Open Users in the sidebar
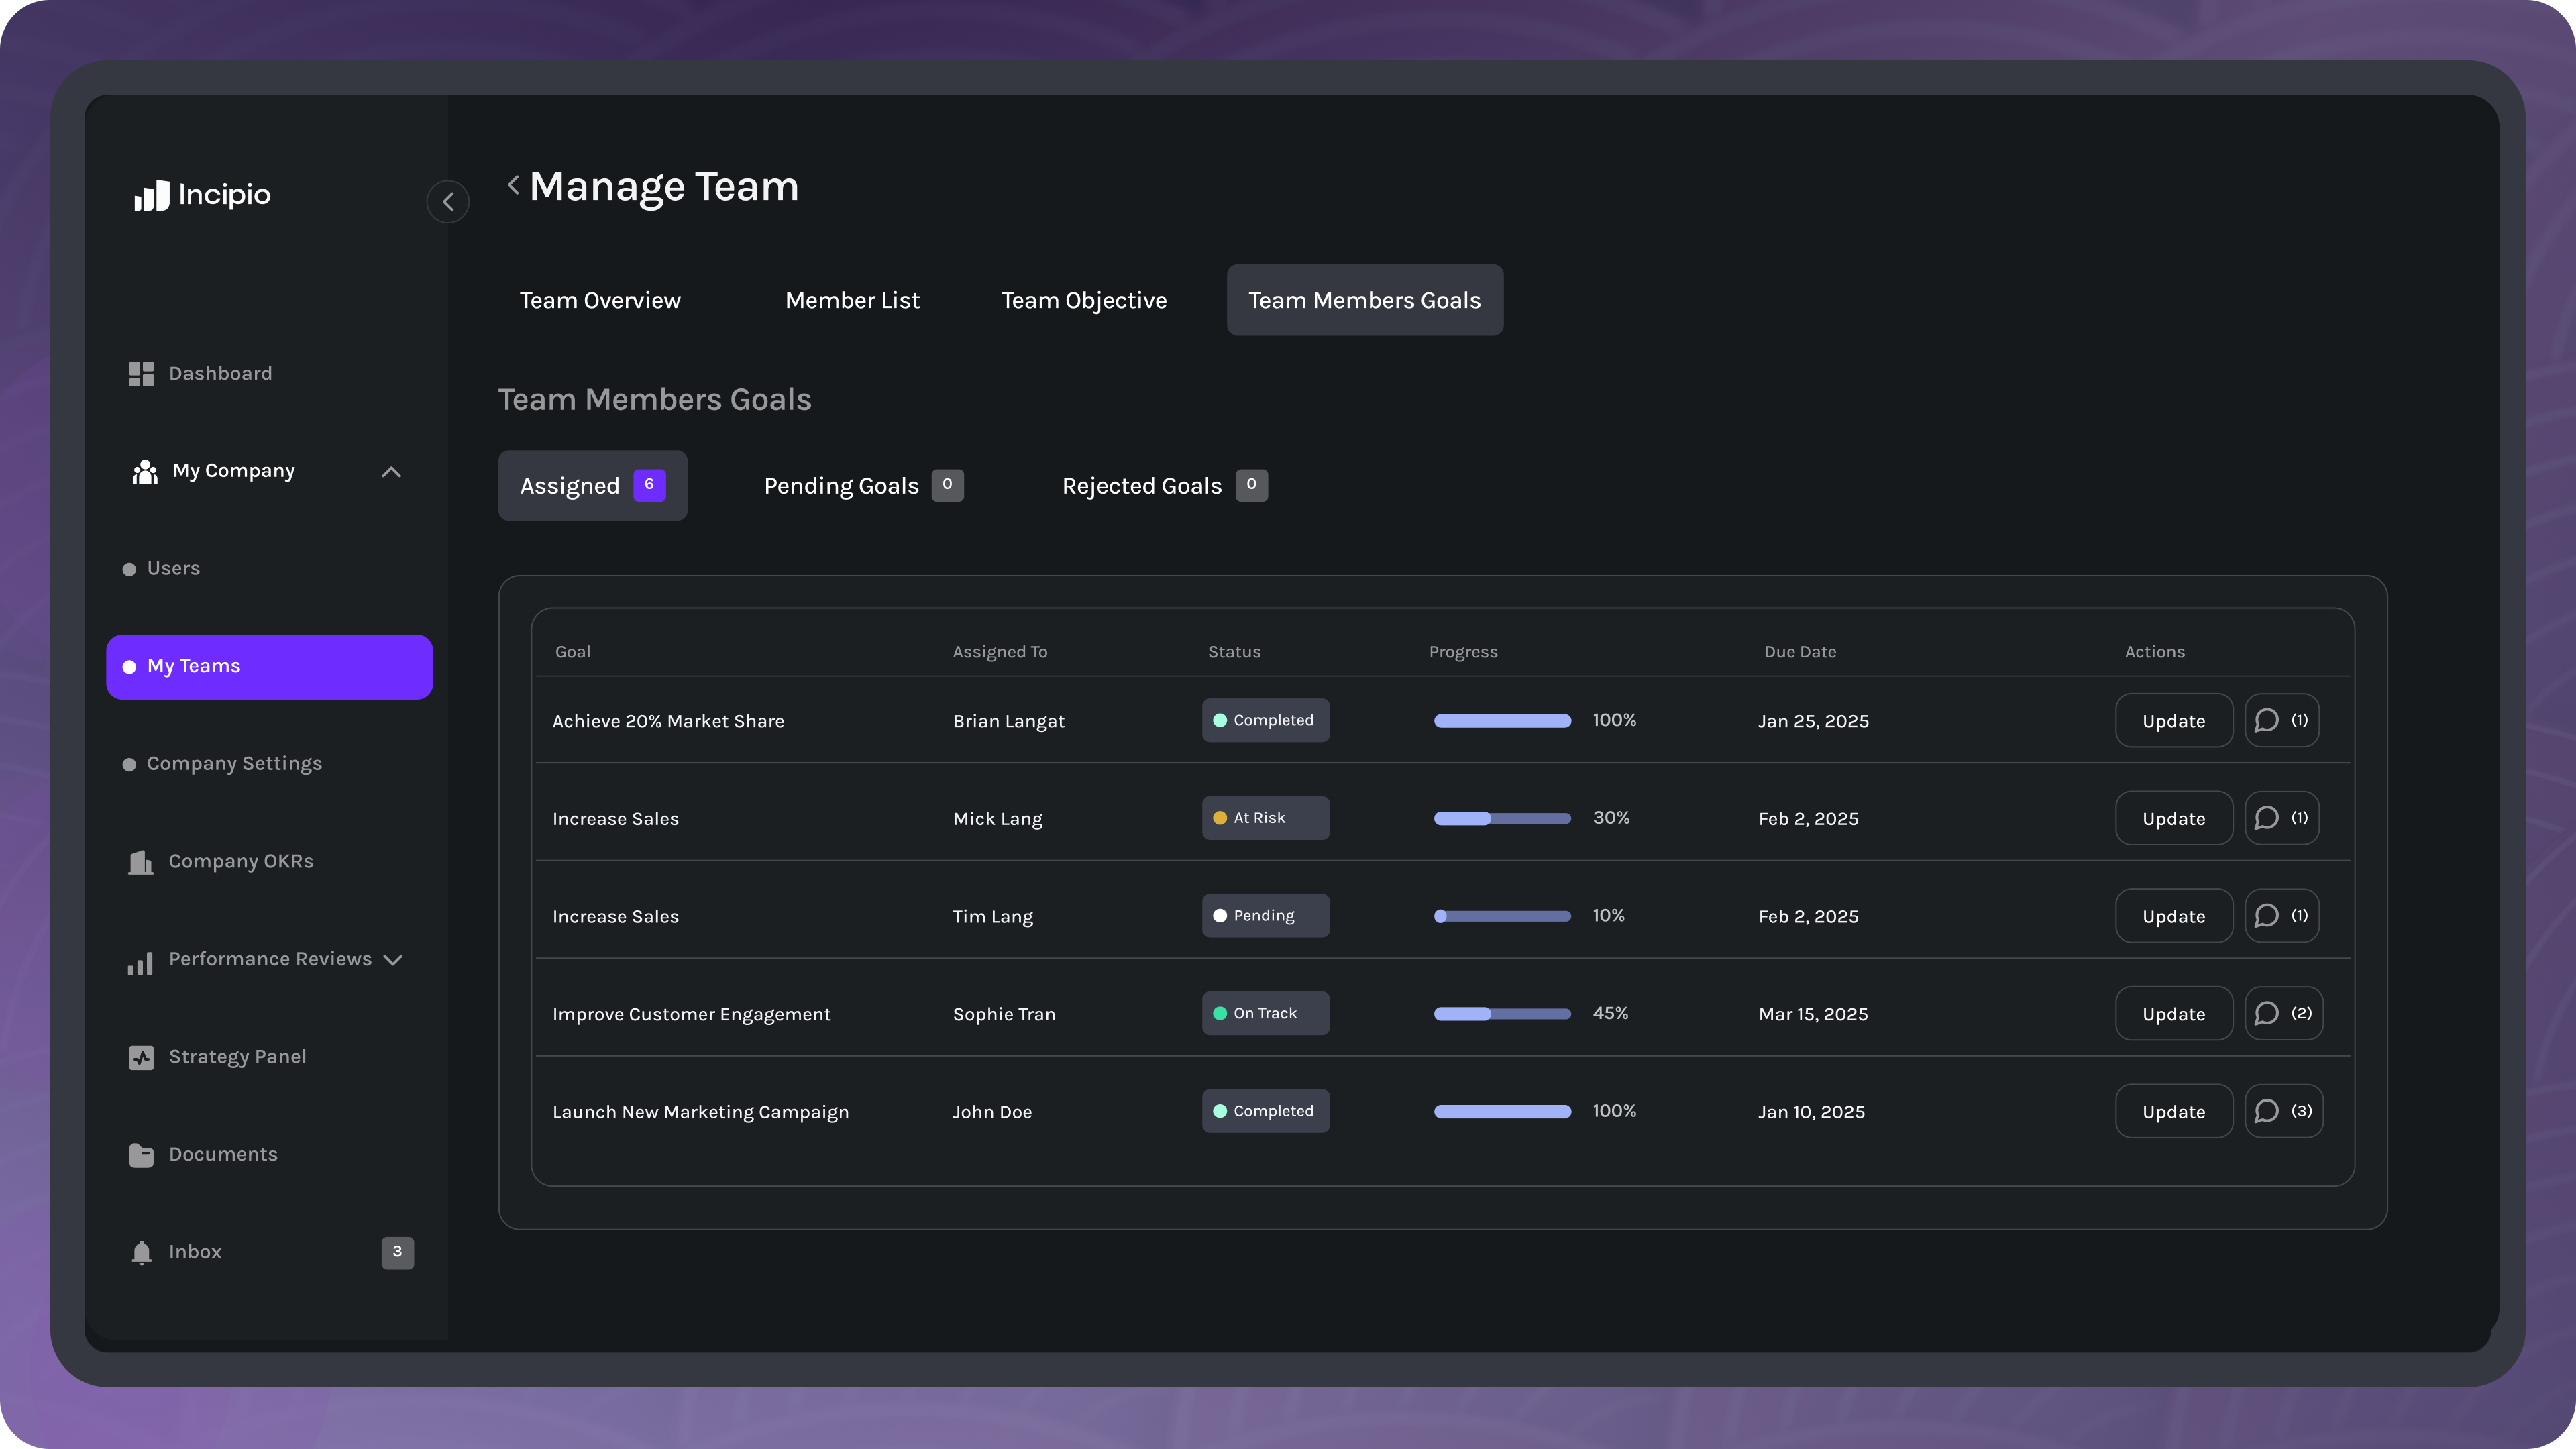This screenshot has width=2576, height=1449. (x=173, y=568)
